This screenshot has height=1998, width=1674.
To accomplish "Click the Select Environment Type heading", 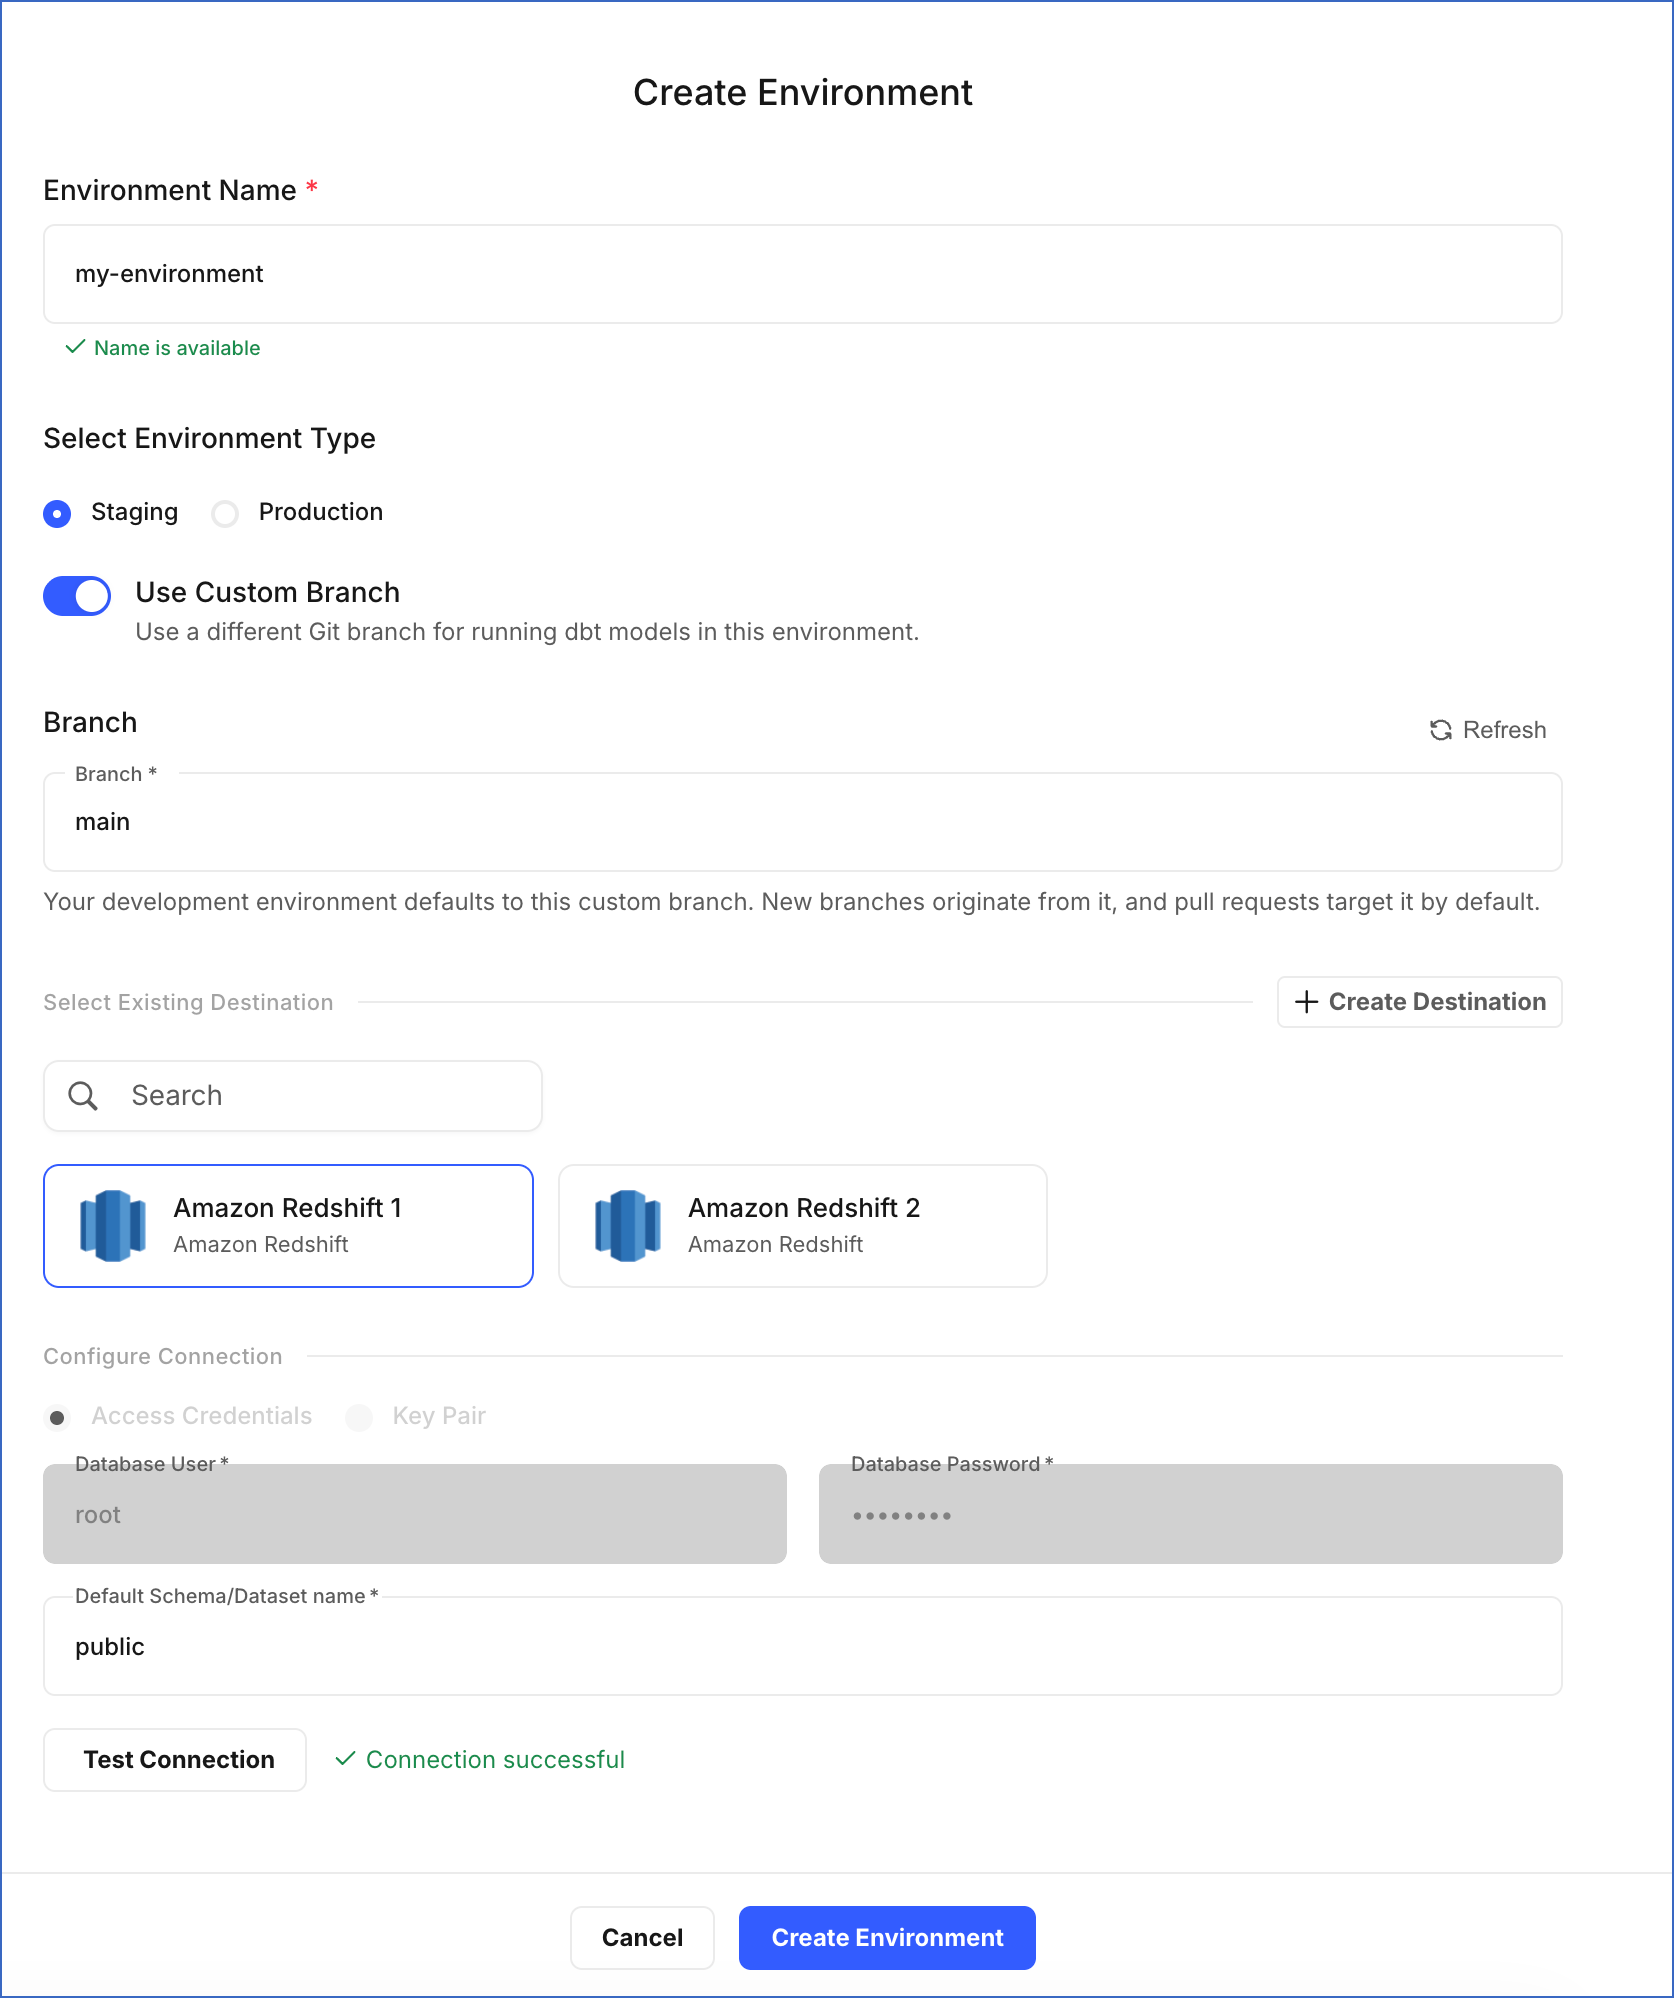I will (210, 438).
